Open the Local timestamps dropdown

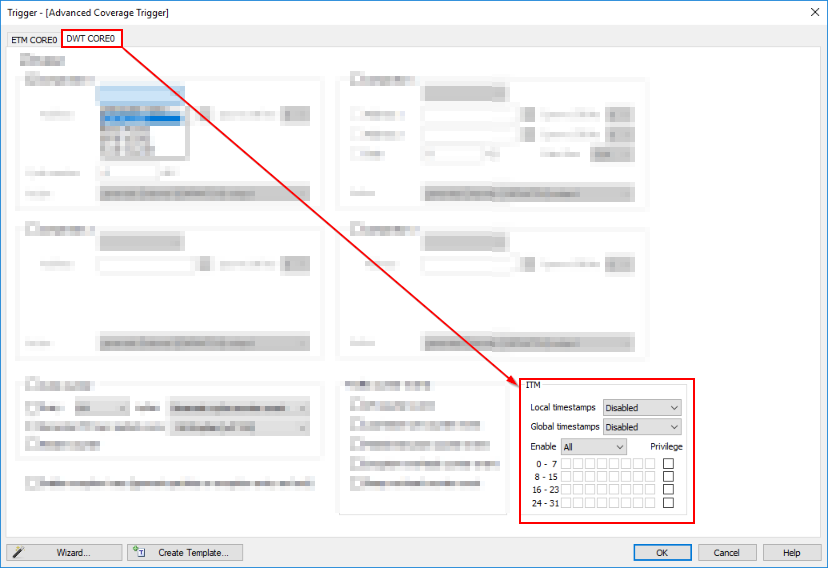coord(642,408)
